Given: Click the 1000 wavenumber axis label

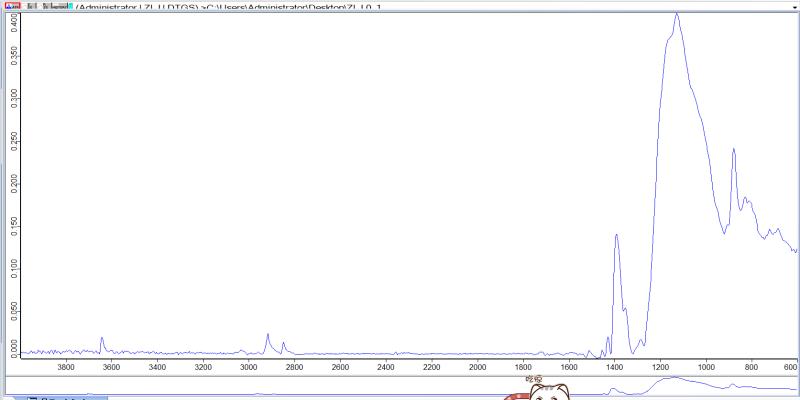Looking at the screenshot, I should pyautogui.click(x=706, y=367).
